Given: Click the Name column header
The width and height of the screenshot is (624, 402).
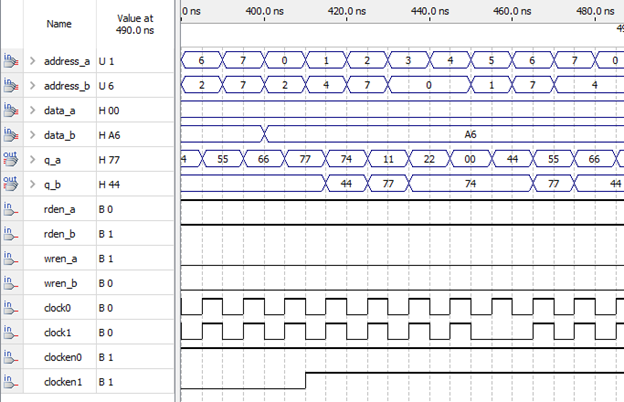Looking at the screenshot, I should click(59, 24).
